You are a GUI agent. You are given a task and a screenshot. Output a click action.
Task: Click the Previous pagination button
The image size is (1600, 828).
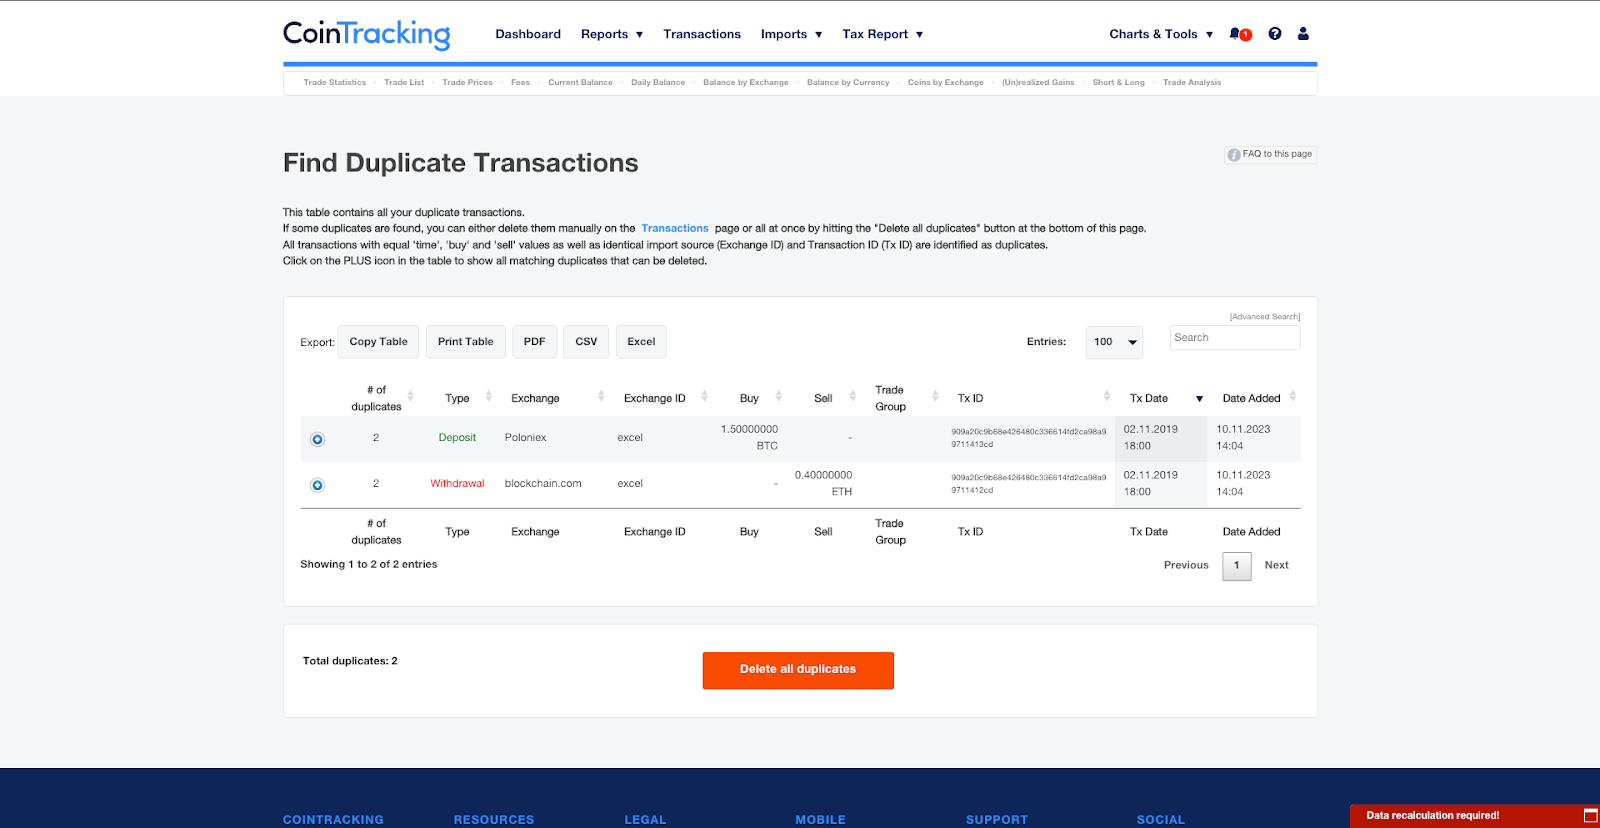tap(1186, 566)
